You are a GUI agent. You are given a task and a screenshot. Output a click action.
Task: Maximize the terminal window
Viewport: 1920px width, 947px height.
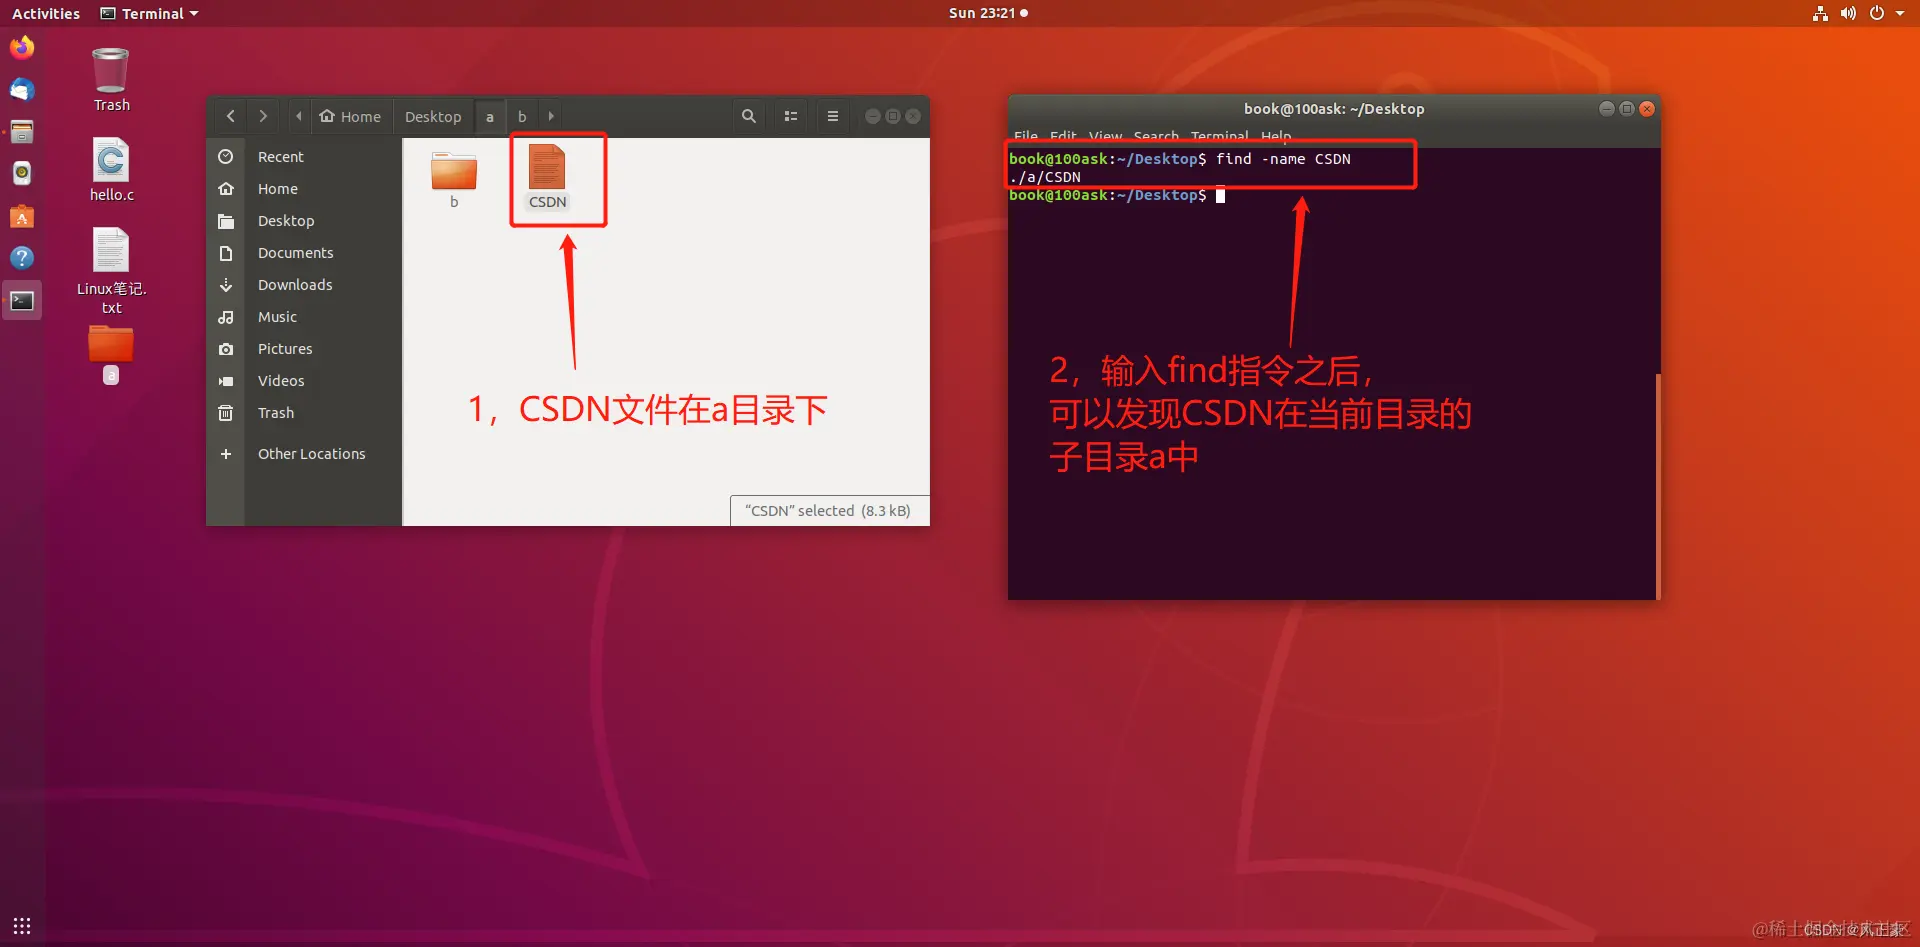1627,109
